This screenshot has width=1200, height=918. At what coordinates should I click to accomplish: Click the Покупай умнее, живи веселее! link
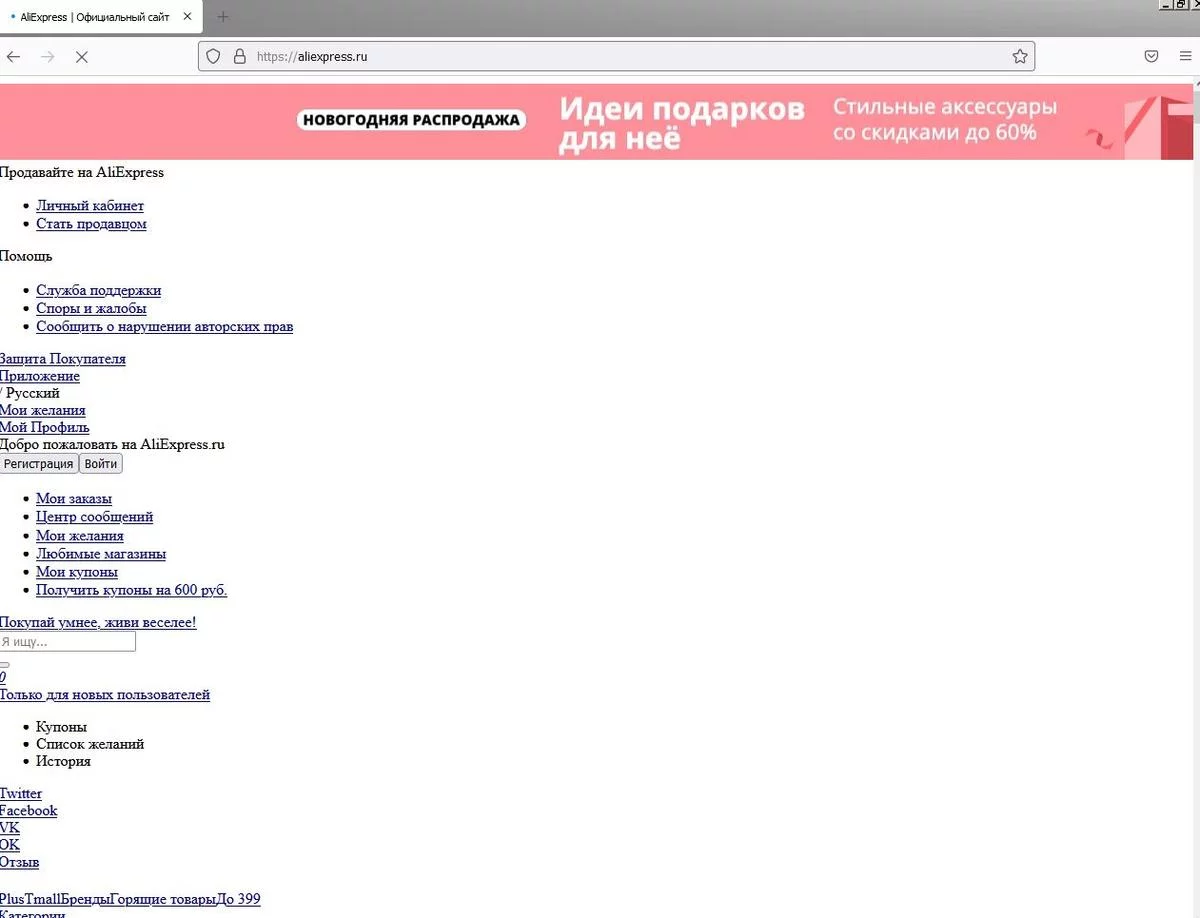tap(98, 623)
